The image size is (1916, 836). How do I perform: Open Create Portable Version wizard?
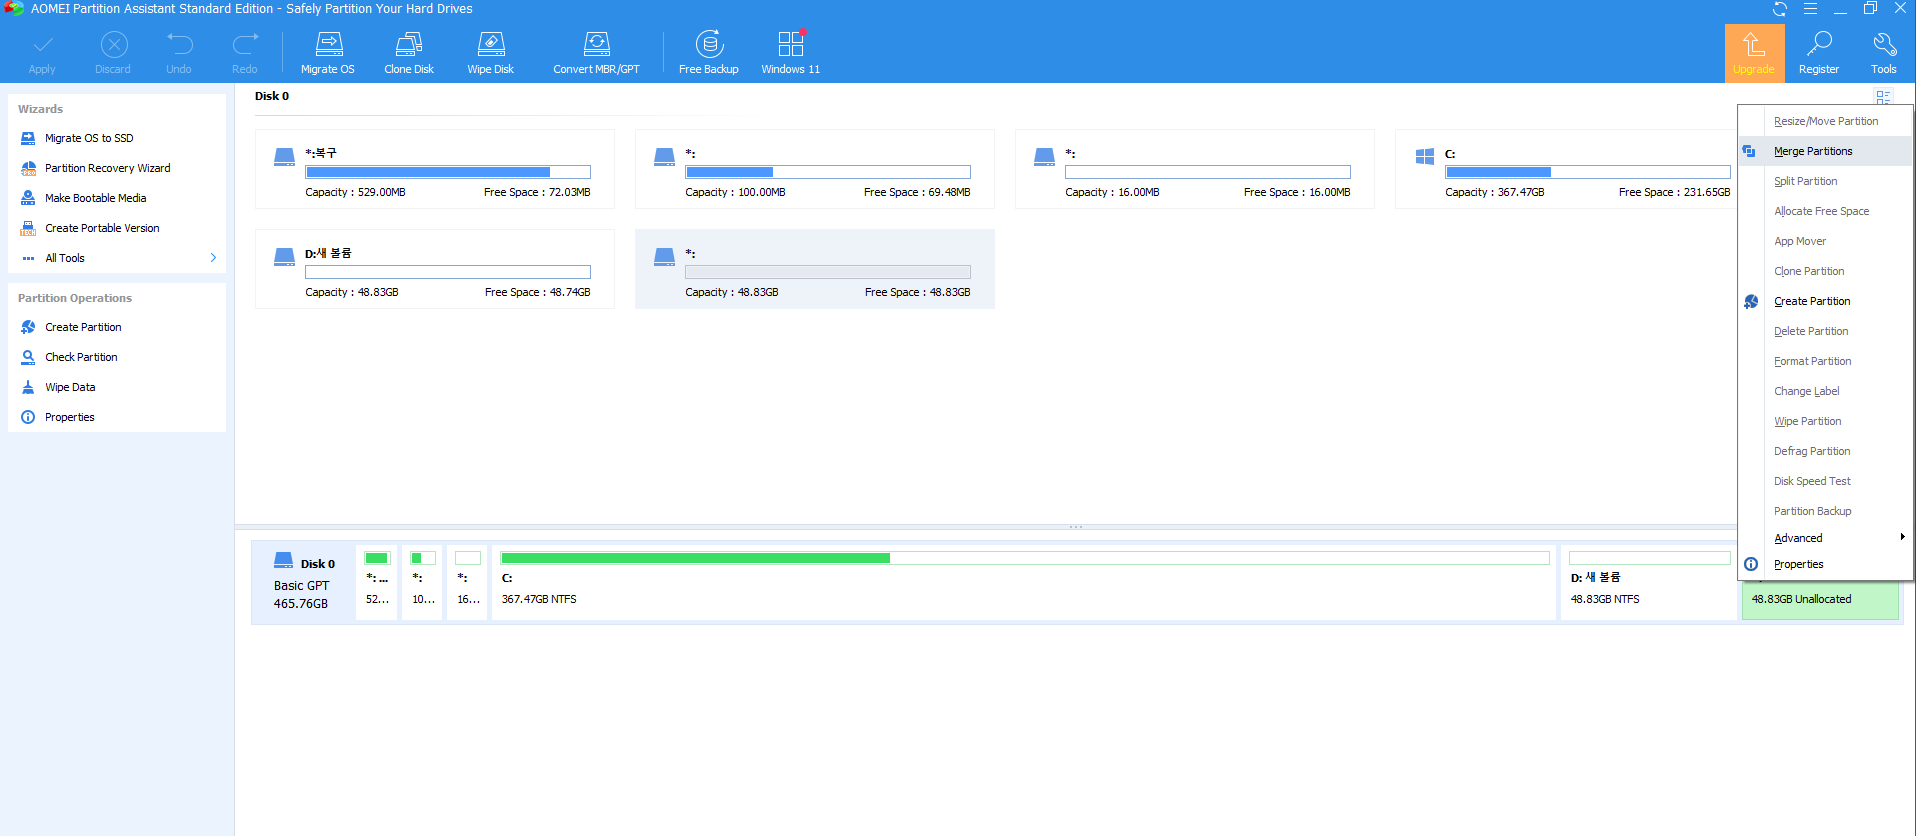102,228
